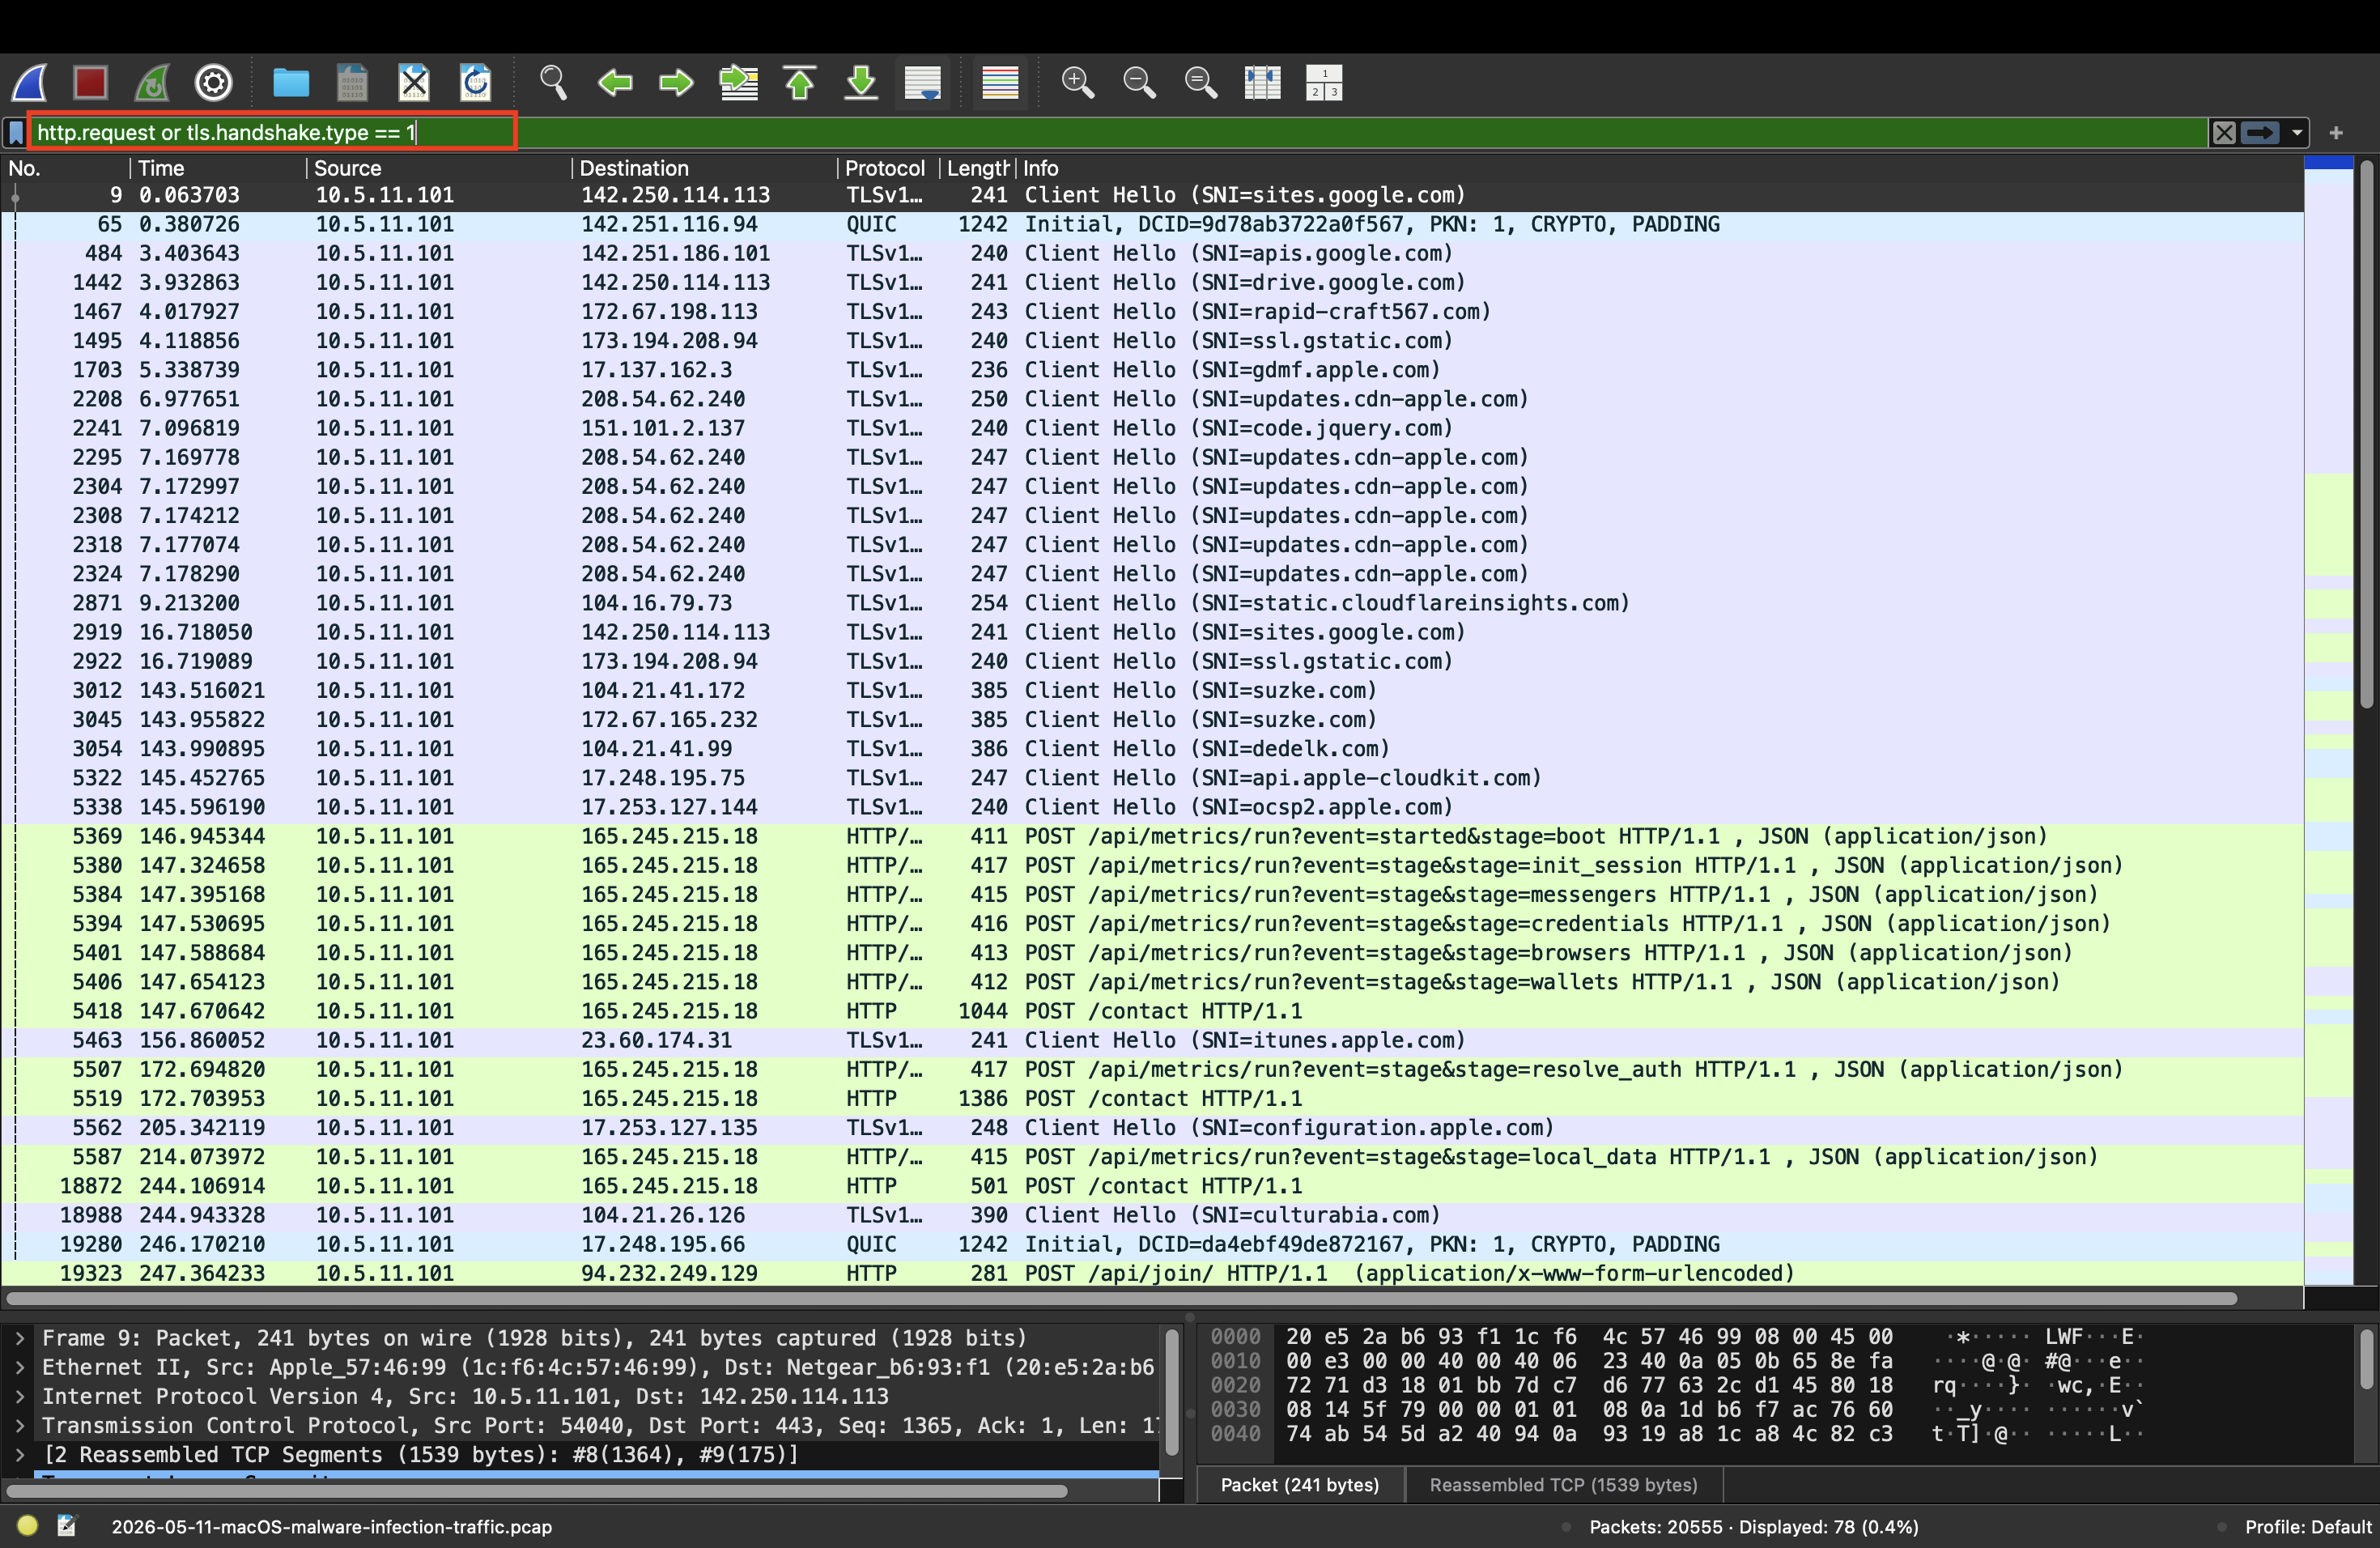2380x1548 pixels.
Task: Expand the Frame 9 details tree
Action: (x=19, y=1338)
